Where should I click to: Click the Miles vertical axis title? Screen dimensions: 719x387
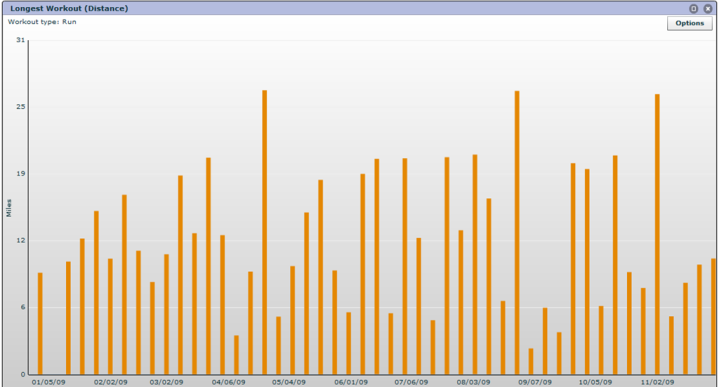[9, 208]
